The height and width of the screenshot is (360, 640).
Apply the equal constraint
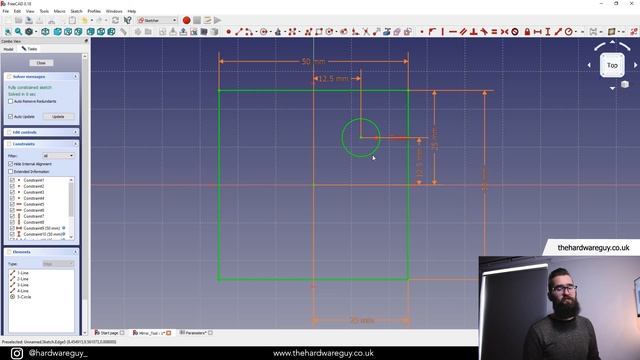(494, 31)
